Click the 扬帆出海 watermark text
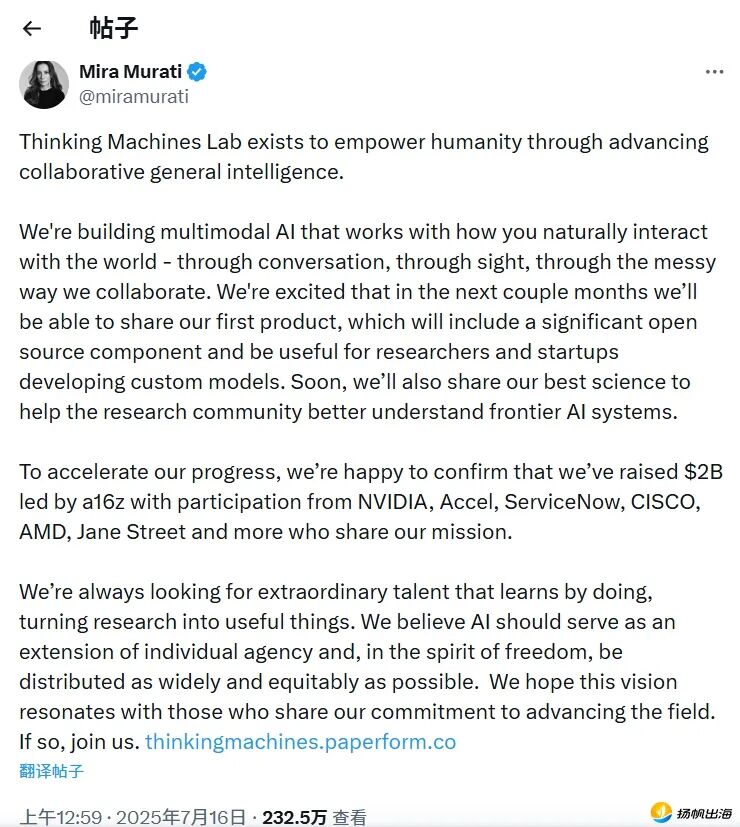Screen dimensions: 740x827 coord(704,813)
